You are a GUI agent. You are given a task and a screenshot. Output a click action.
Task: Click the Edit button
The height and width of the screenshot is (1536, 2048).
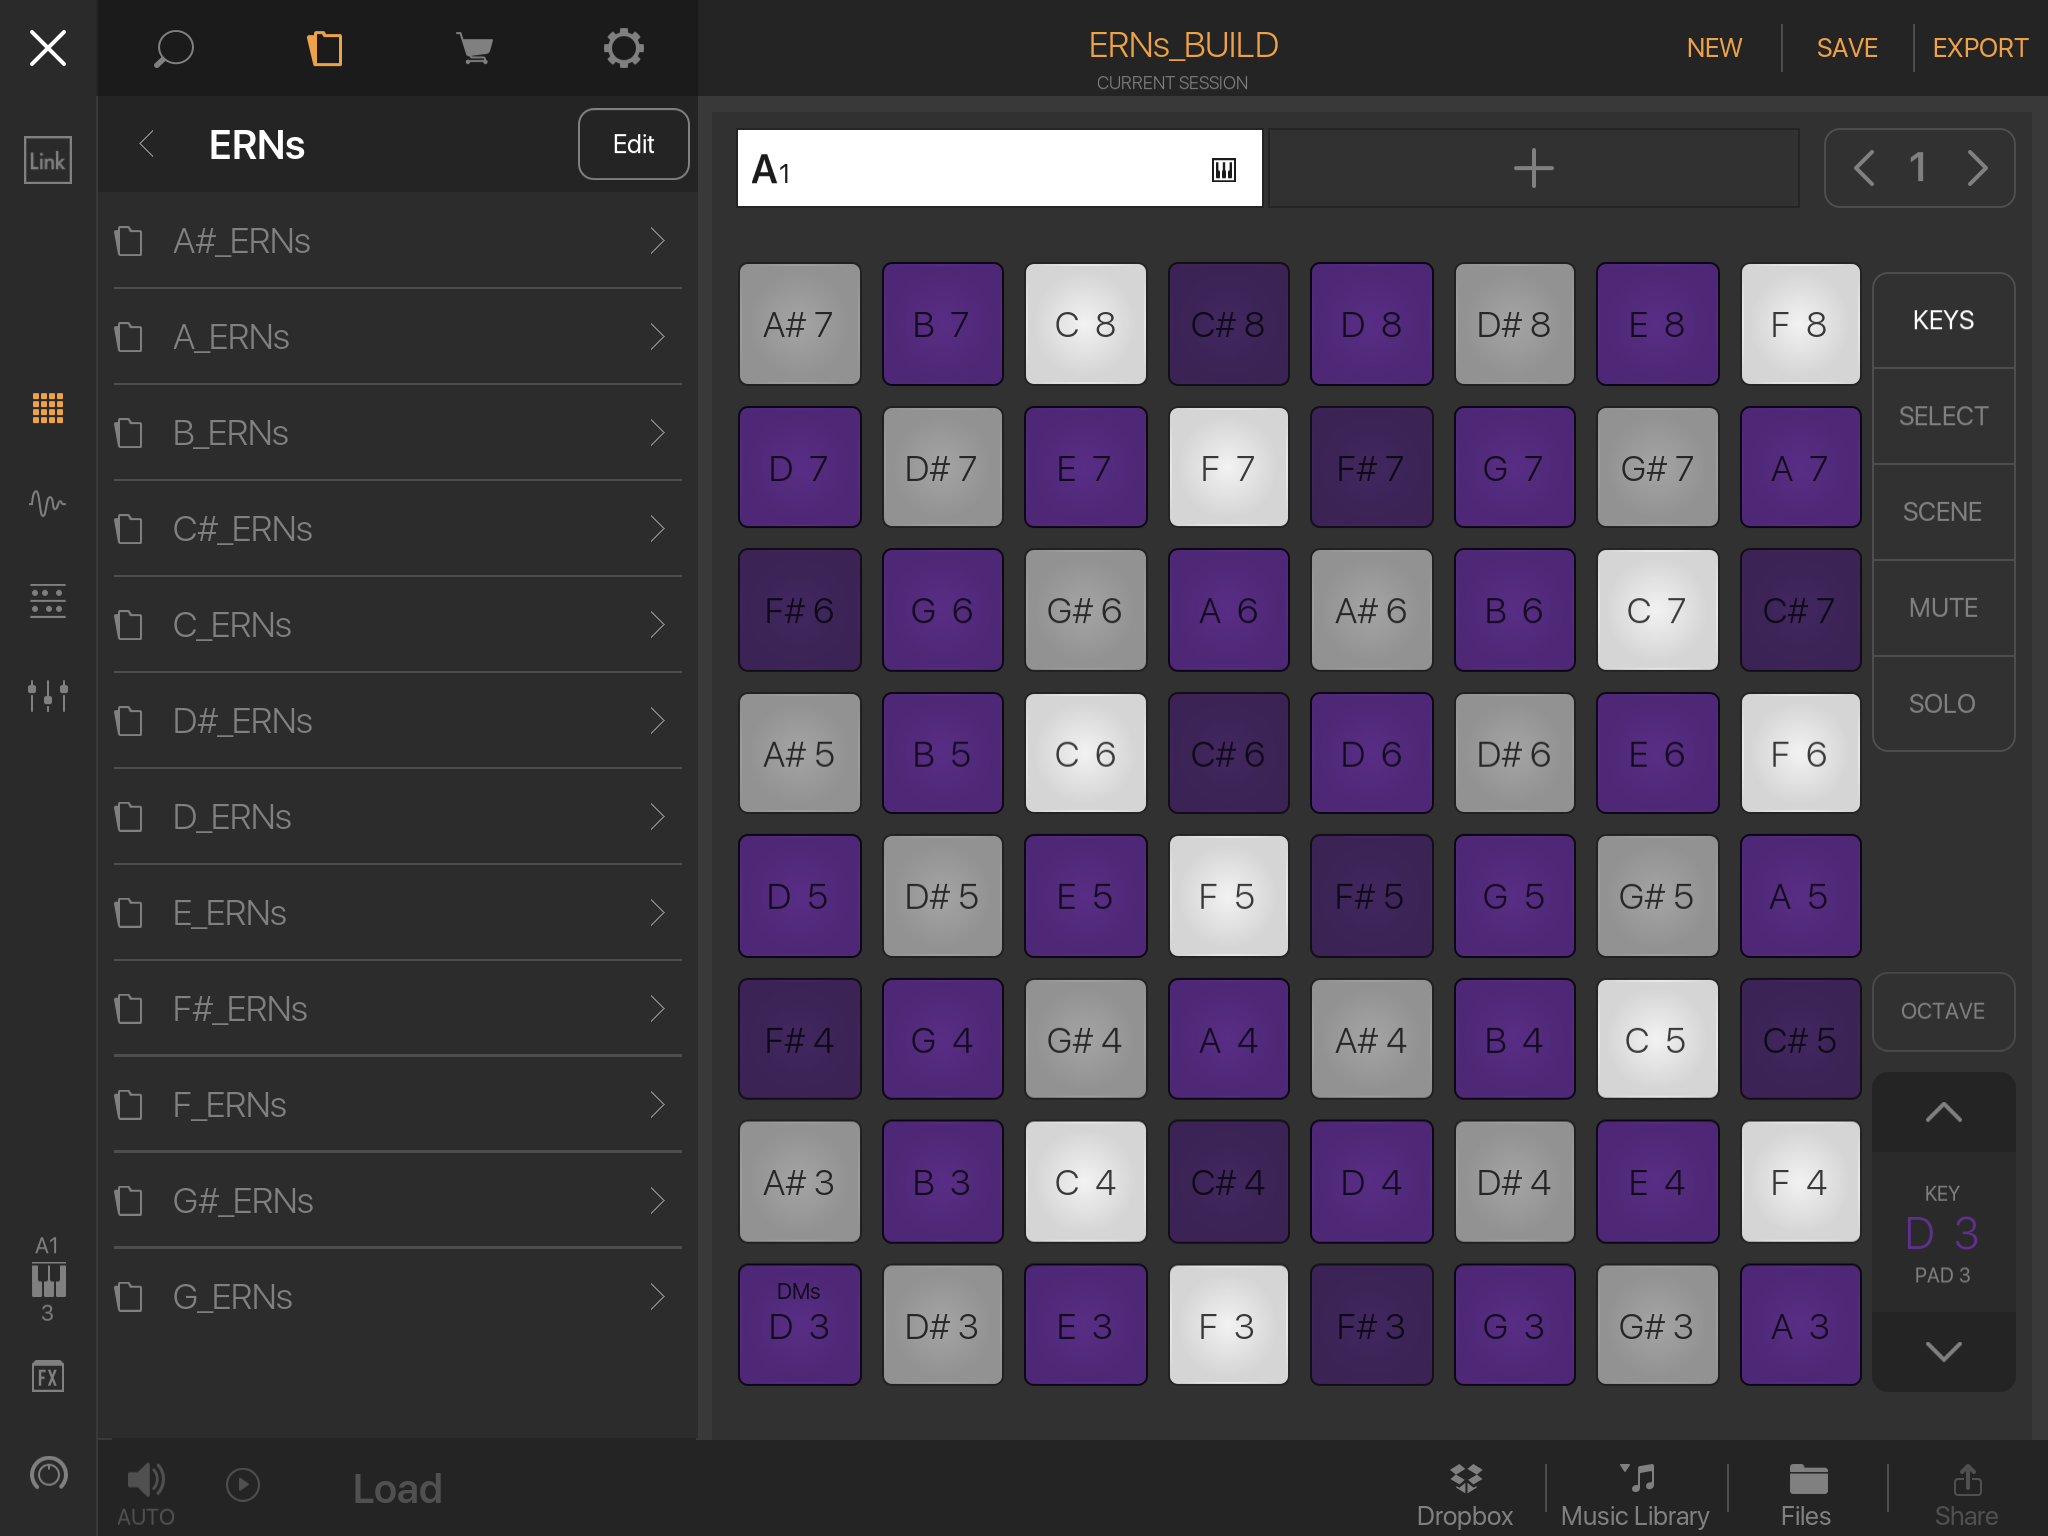pyautogui.click(x=633, y=144)
